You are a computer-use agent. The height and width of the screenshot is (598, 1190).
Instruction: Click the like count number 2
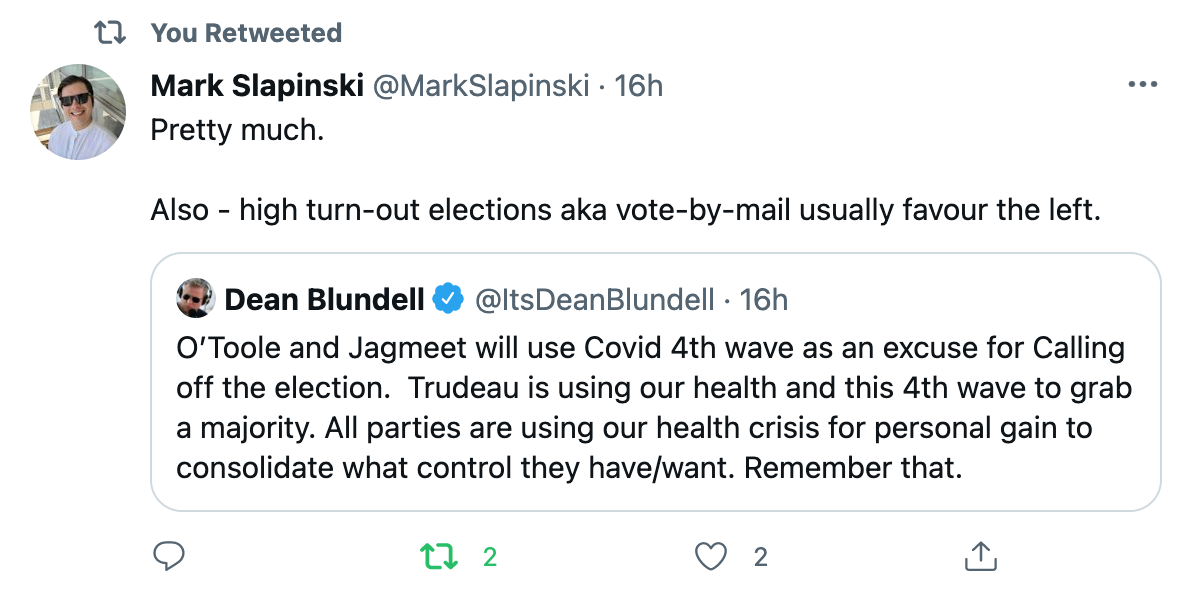point(760,558)
